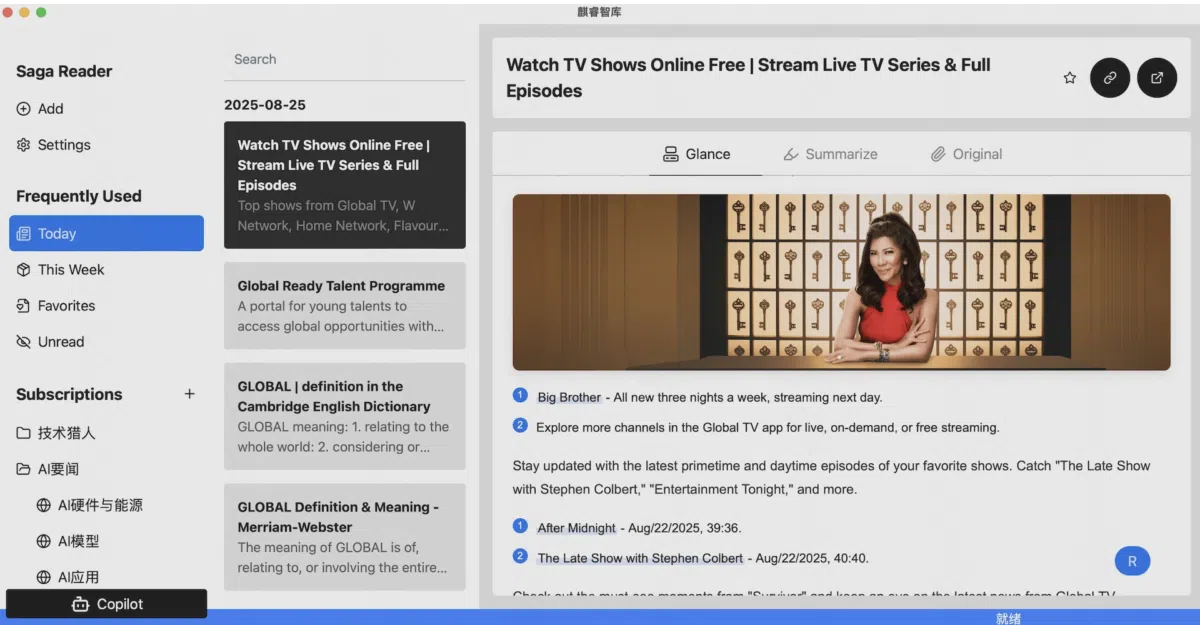Open Settings with the gear icon
Viewport: 1200px width, 630px height.
54,145
